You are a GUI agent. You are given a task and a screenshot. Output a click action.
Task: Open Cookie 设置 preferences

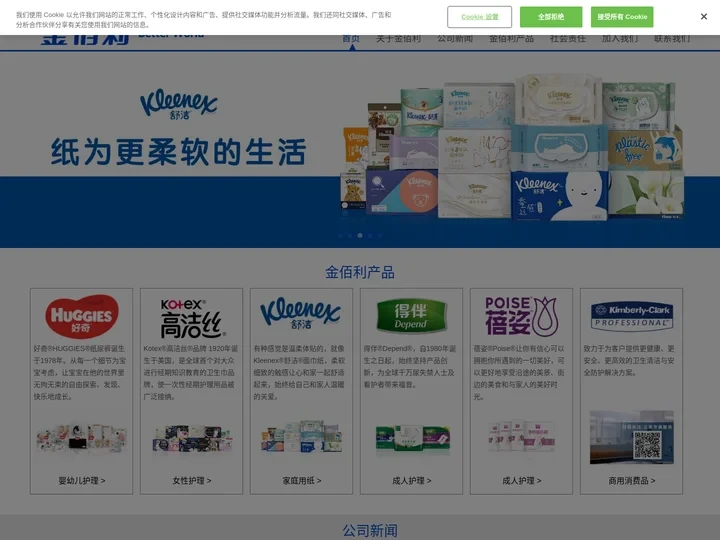click(x=479, y=17)
